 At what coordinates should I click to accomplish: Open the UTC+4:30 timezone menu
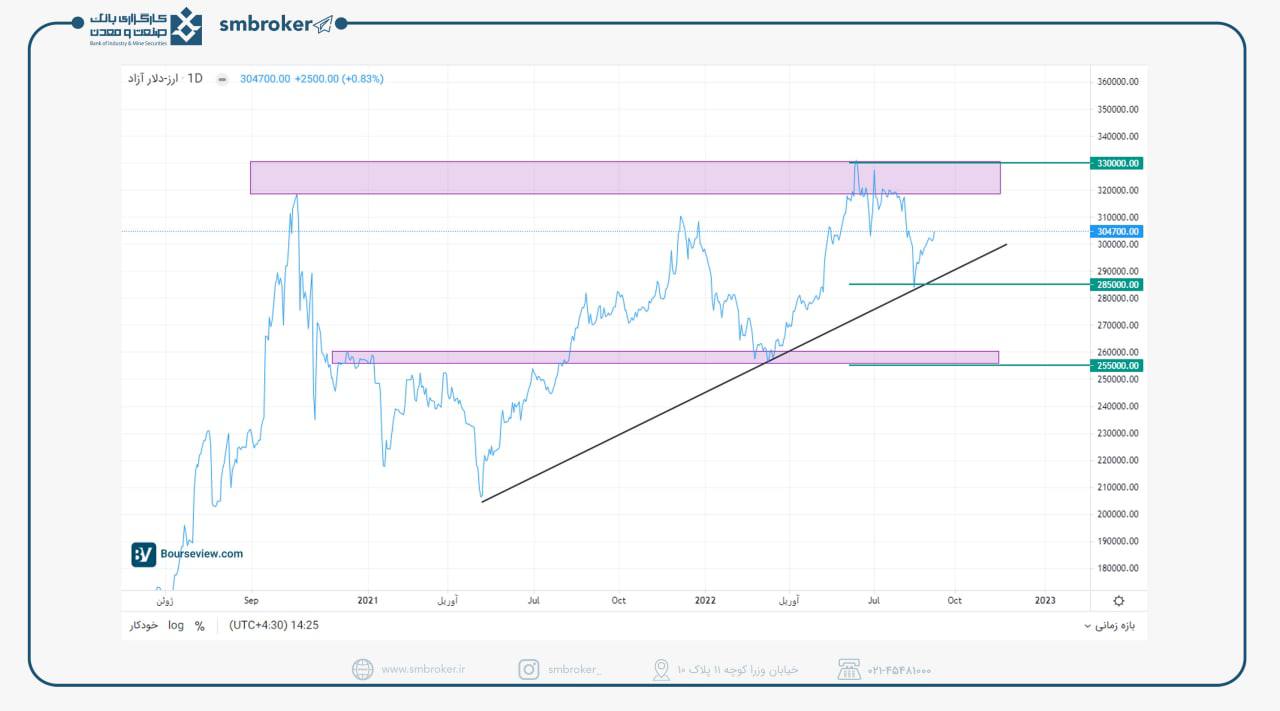pos(273,625)
